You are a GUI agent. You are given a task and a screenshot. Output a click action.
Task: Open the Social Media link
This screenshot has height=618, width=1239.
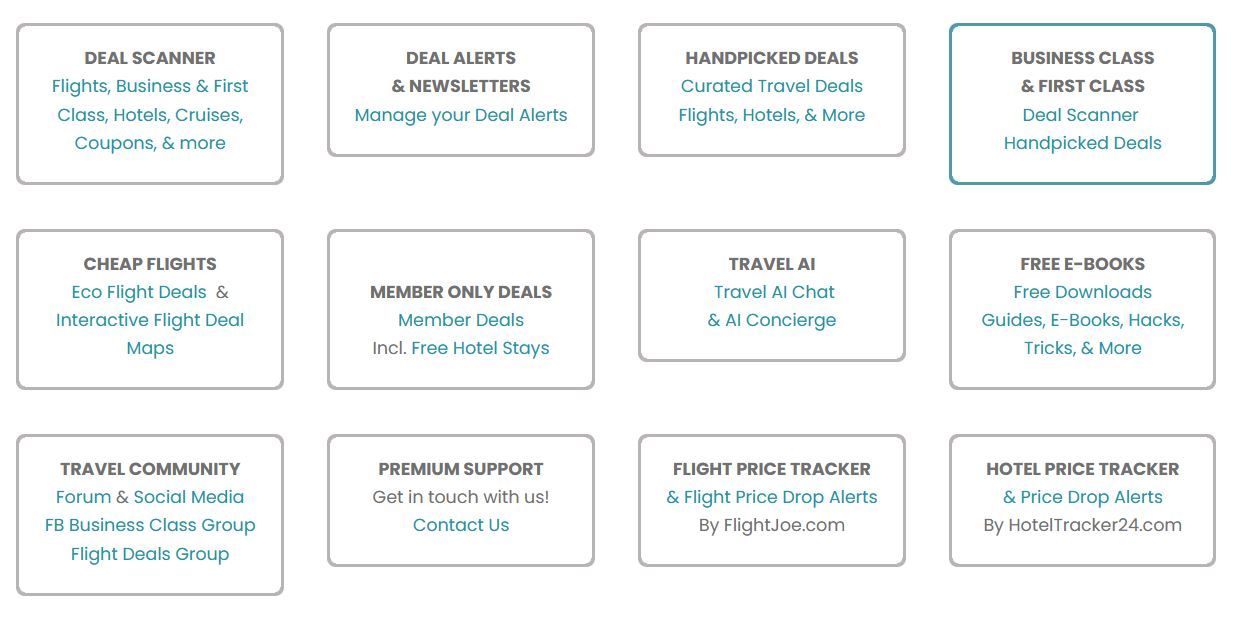[x=189, y=497]
